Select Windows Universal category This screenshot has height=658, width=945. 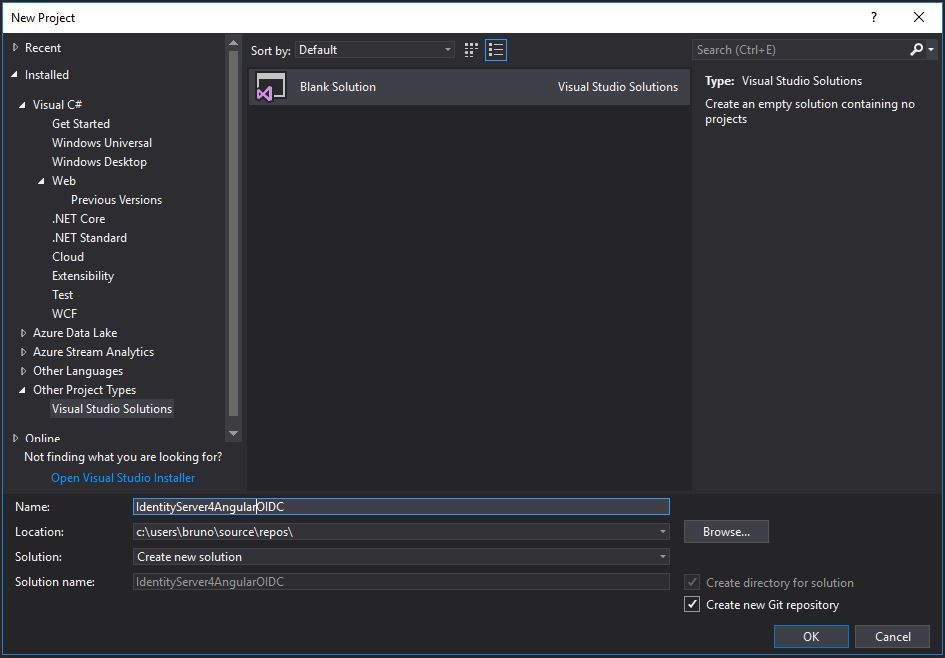102,143
